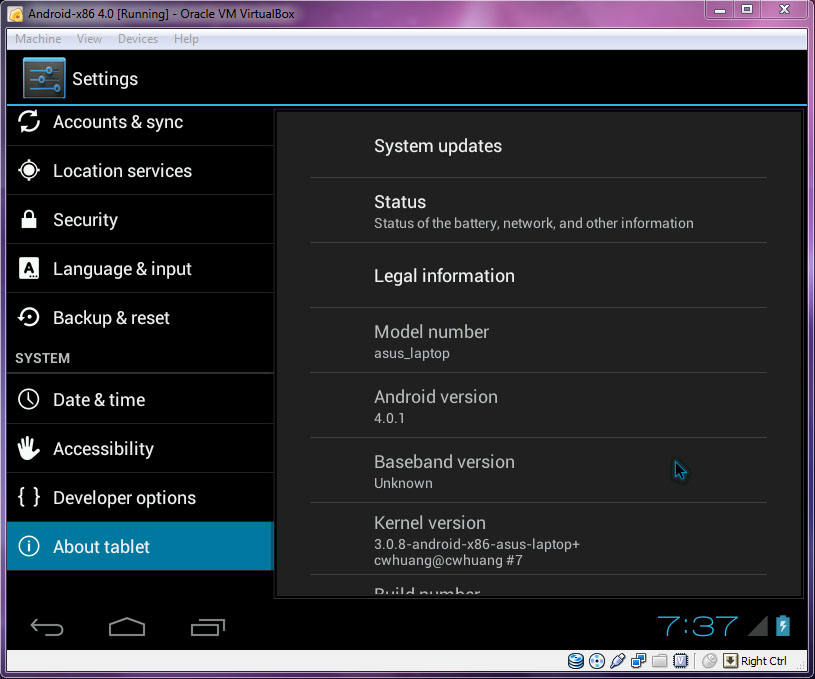Minimize the VirtualBox window
The width and height of the screenshot is (815, 679).
click(x=720, y=9)
